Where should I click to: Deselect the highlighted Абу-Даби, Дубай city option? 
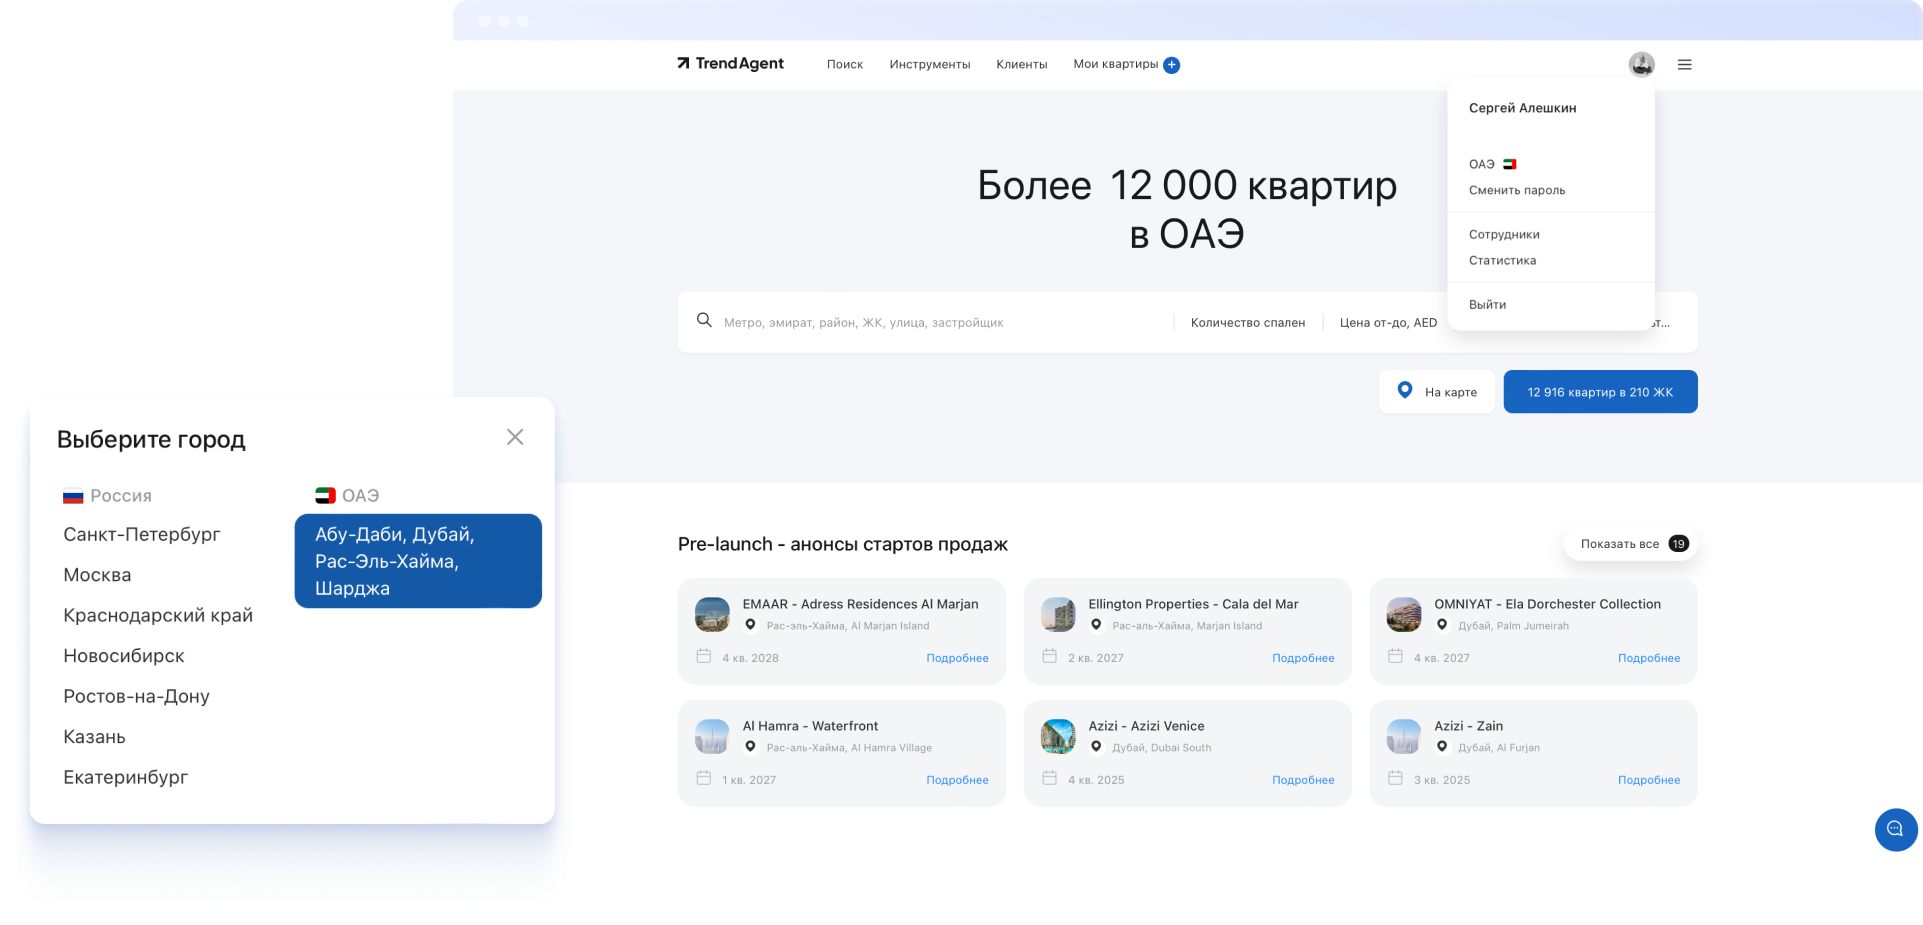[x=417, y=561]
